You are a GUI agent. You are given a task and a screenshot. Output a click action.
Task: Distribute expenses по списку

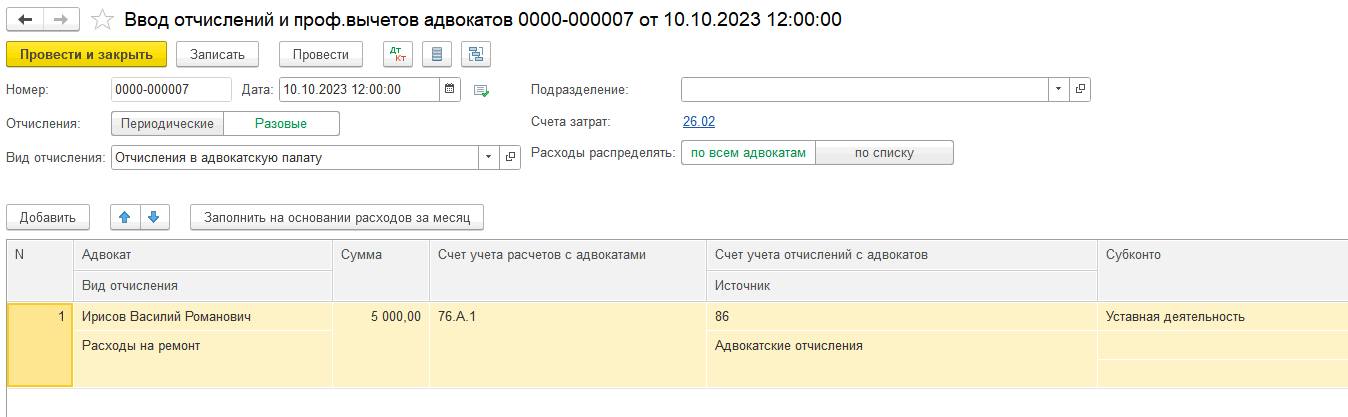point(884,153)
